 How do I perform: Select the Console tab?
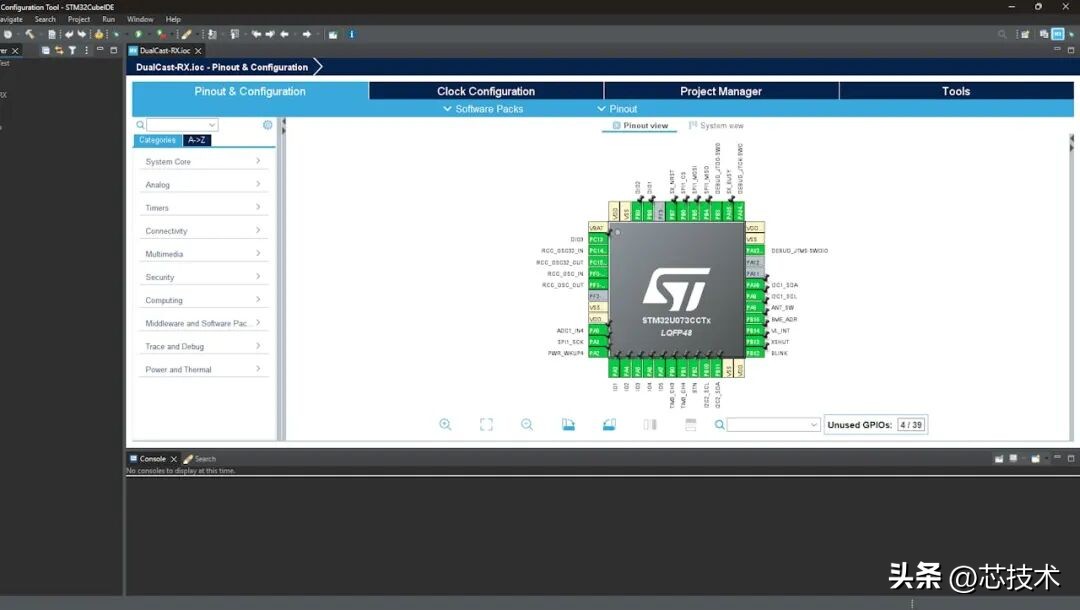152,459
